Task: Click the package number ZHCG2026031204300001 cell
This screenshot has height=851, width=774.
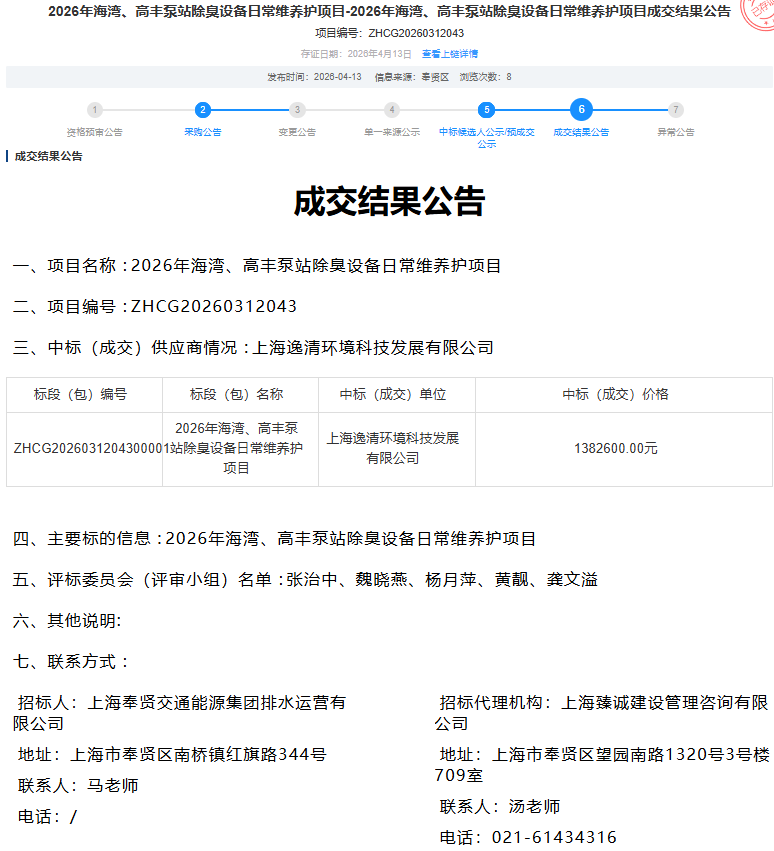Action: [84, 449]
